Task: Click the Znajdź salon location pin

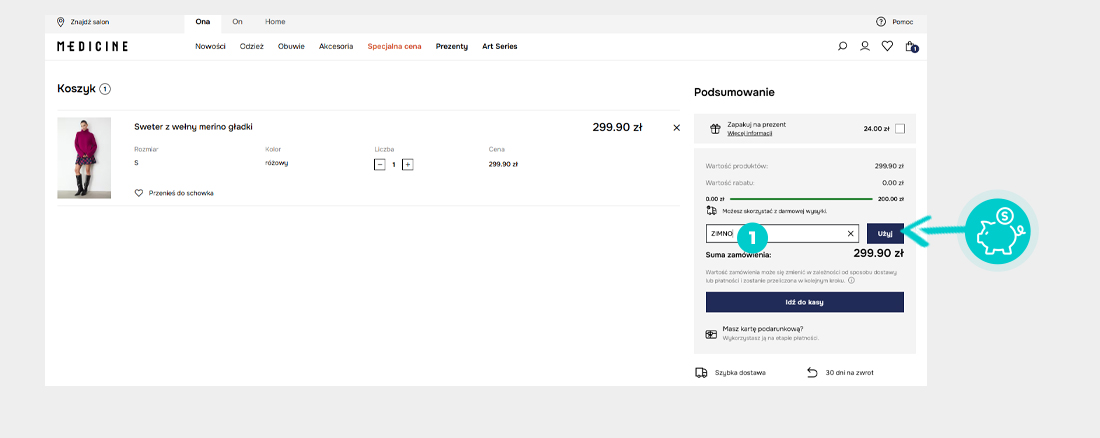Action: [x=61, y=21]
